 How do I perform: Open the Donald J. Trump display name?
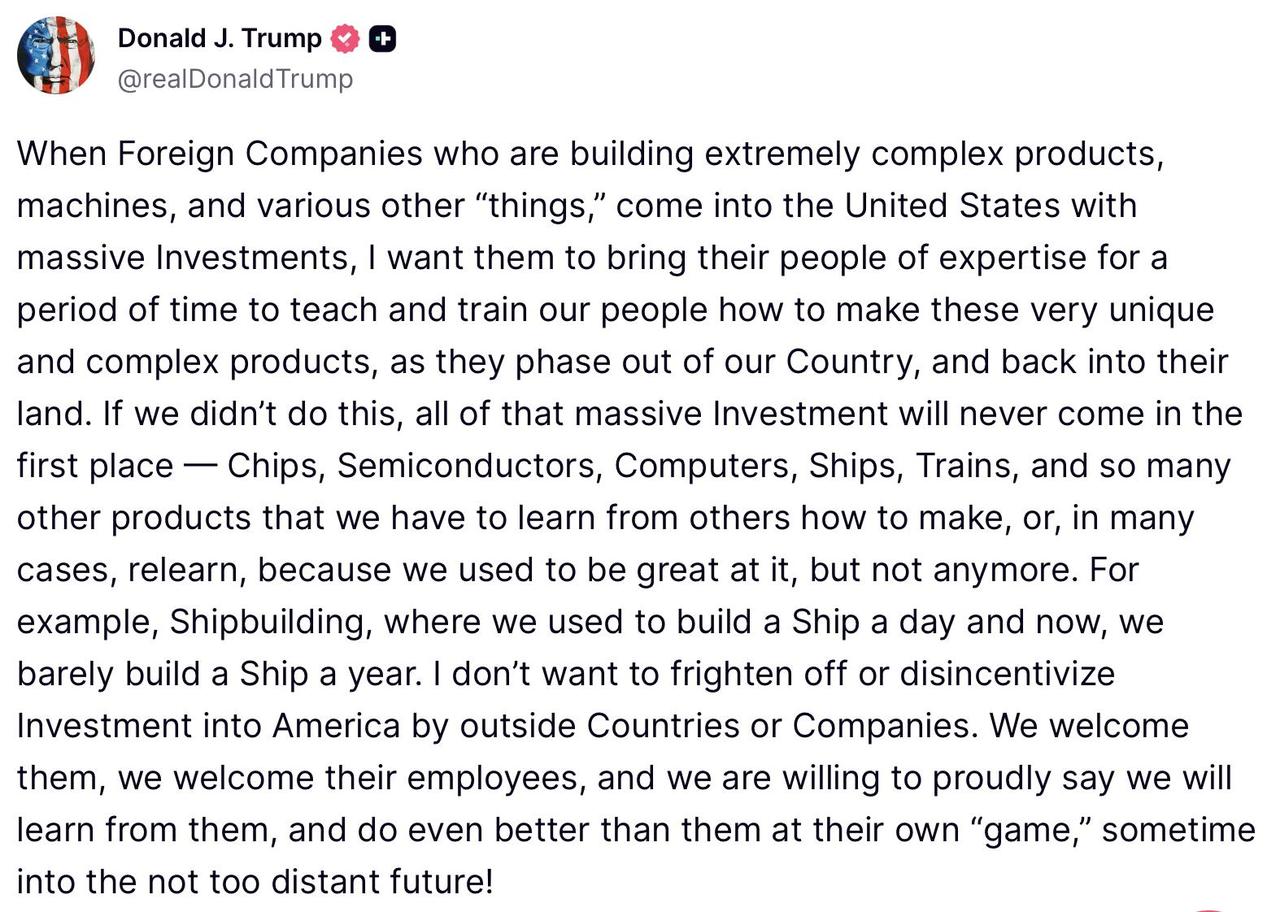[x=220, y=39]
